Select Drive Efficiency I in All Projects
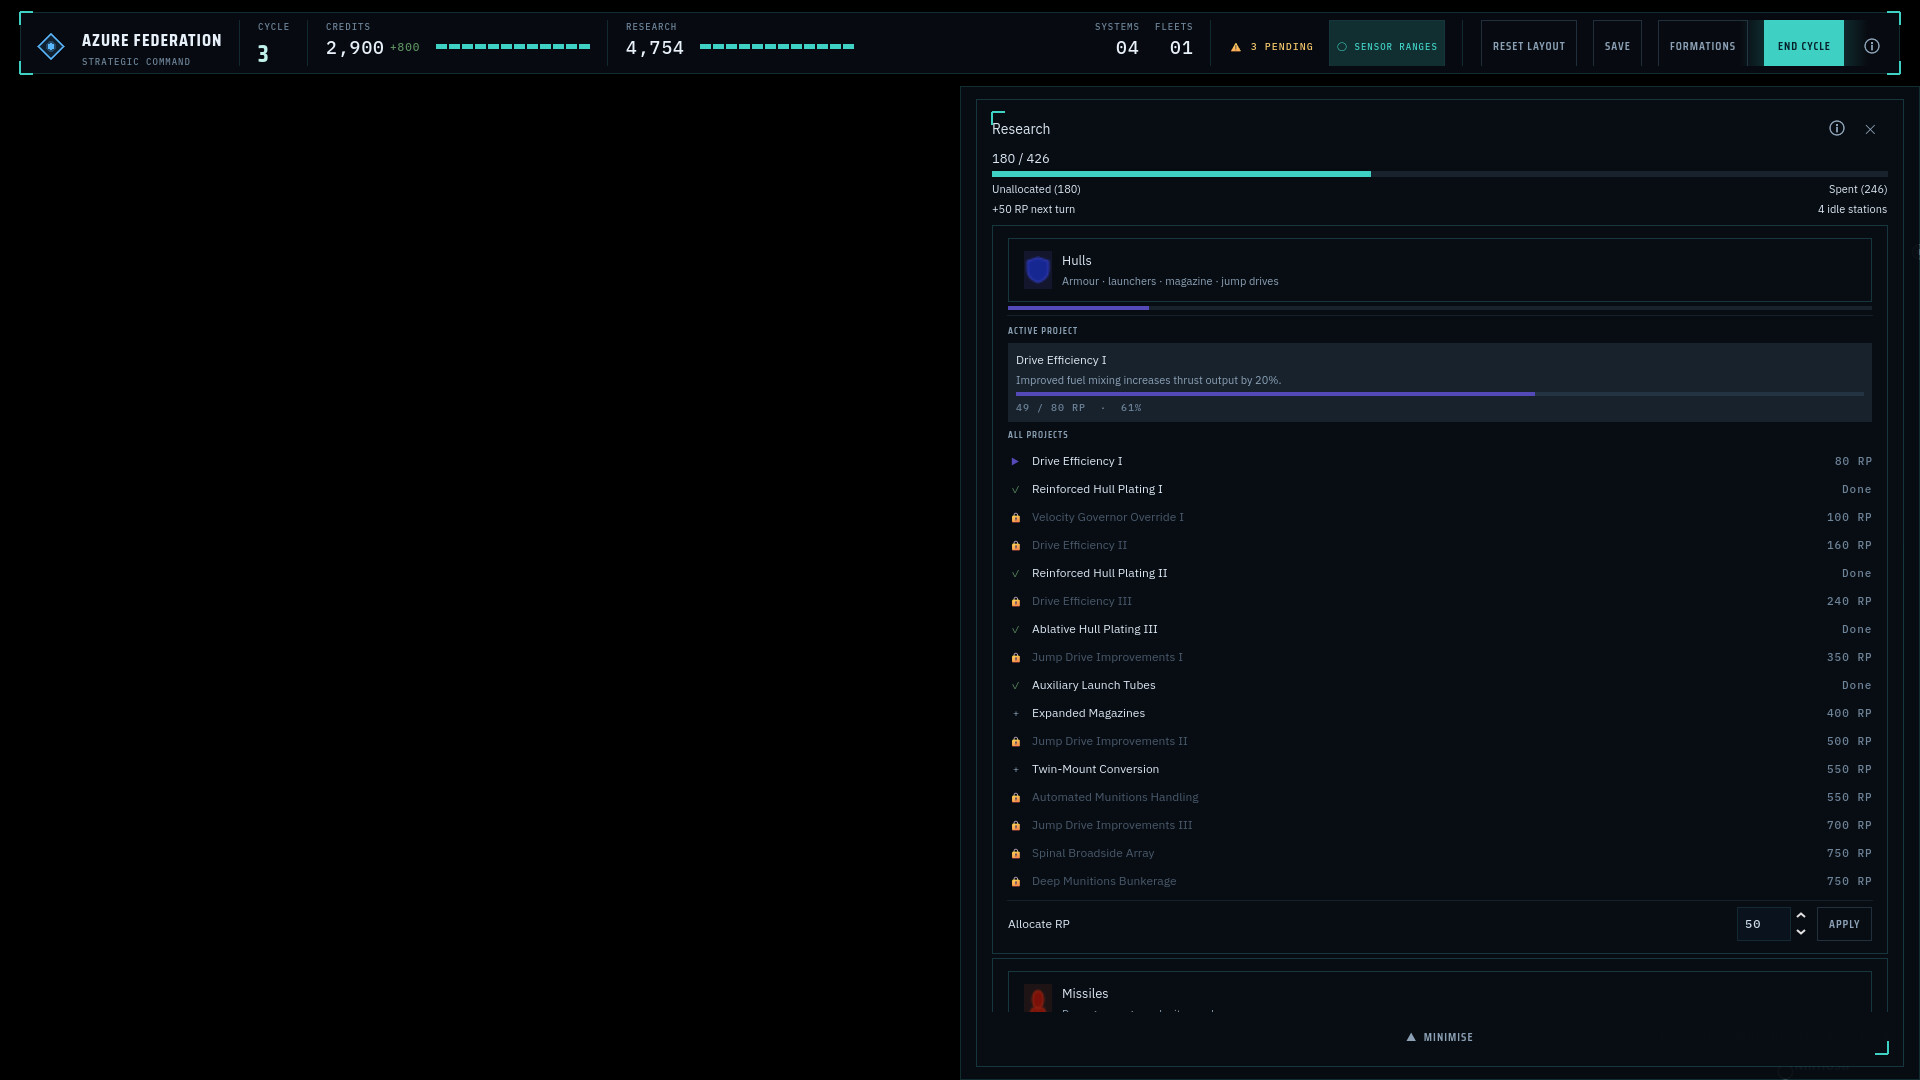 coord(1439,462)
